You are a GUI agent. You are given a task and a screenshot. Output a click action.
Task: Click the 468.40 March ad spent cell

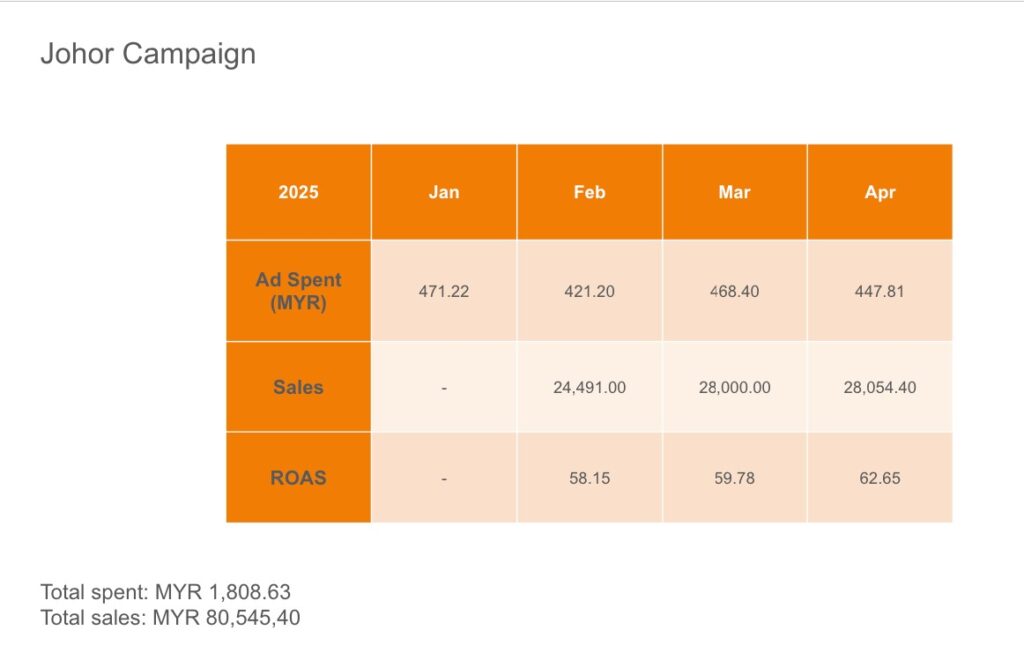coord(734,292)
